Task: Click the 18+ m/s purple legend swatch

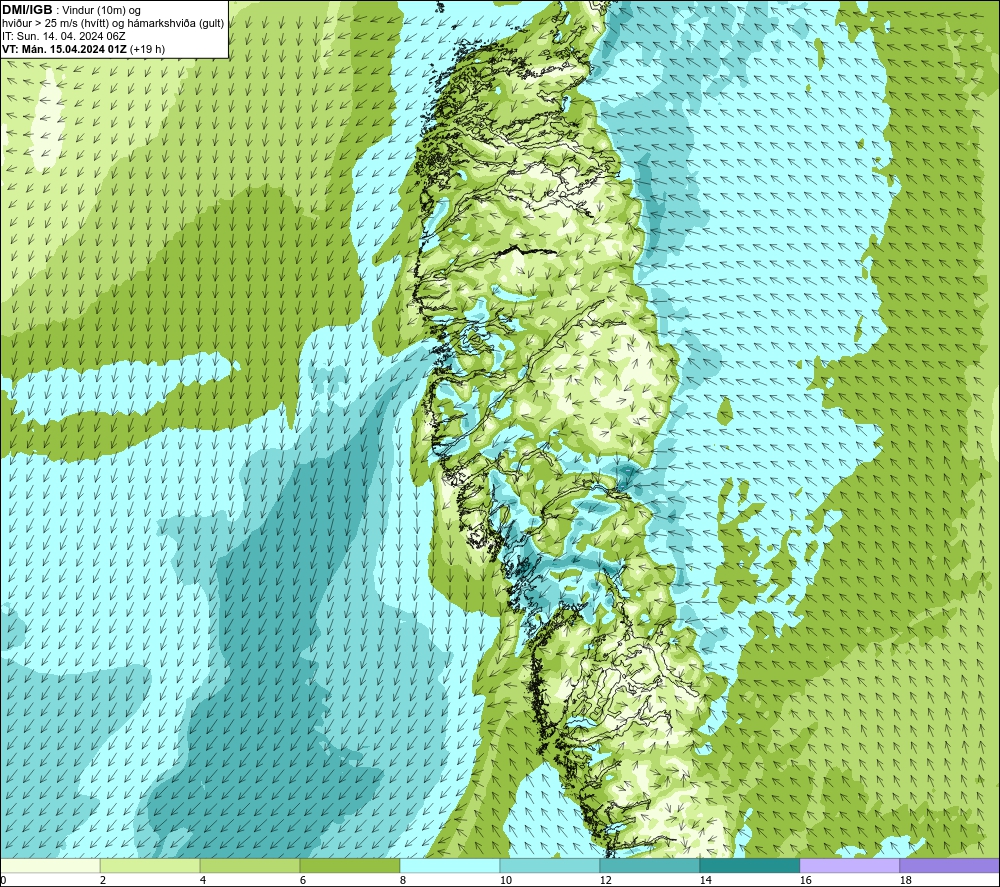Action: point(950,866)
